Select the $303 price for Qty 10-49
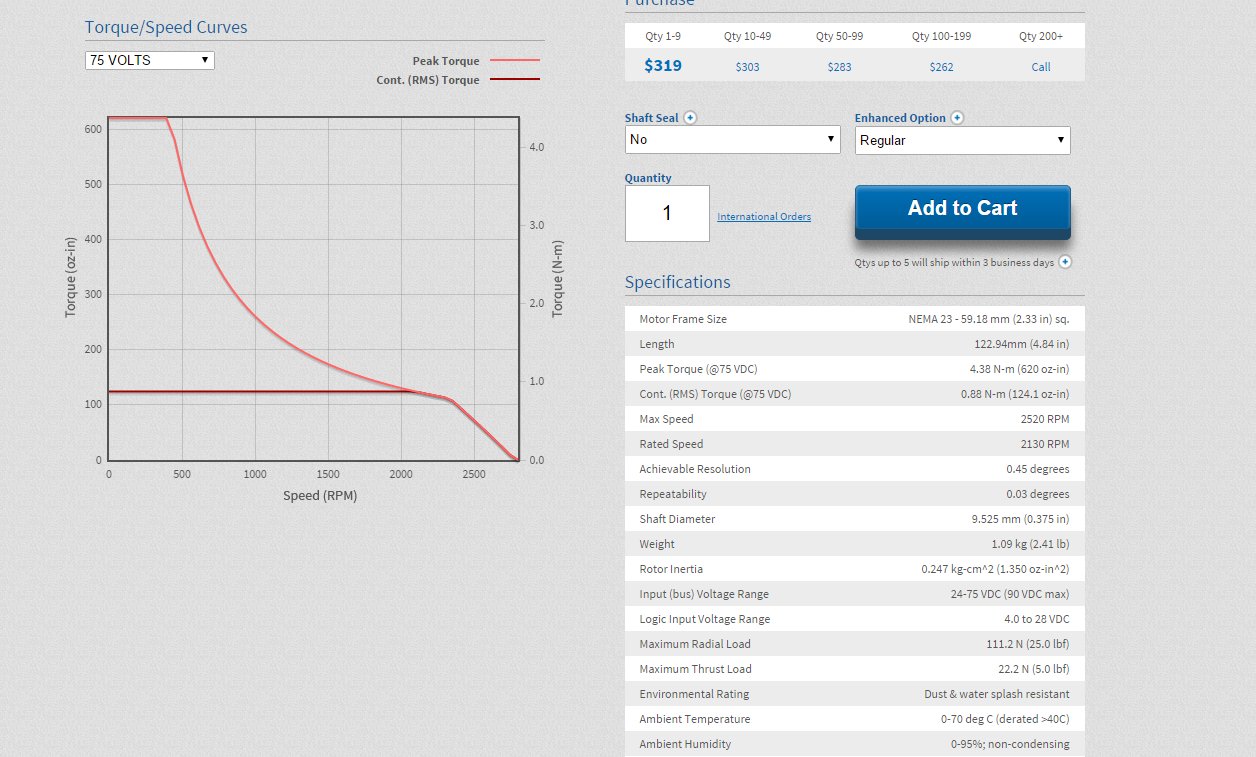The height and width of the screenshot is (757, 1256). click(747, 67)
